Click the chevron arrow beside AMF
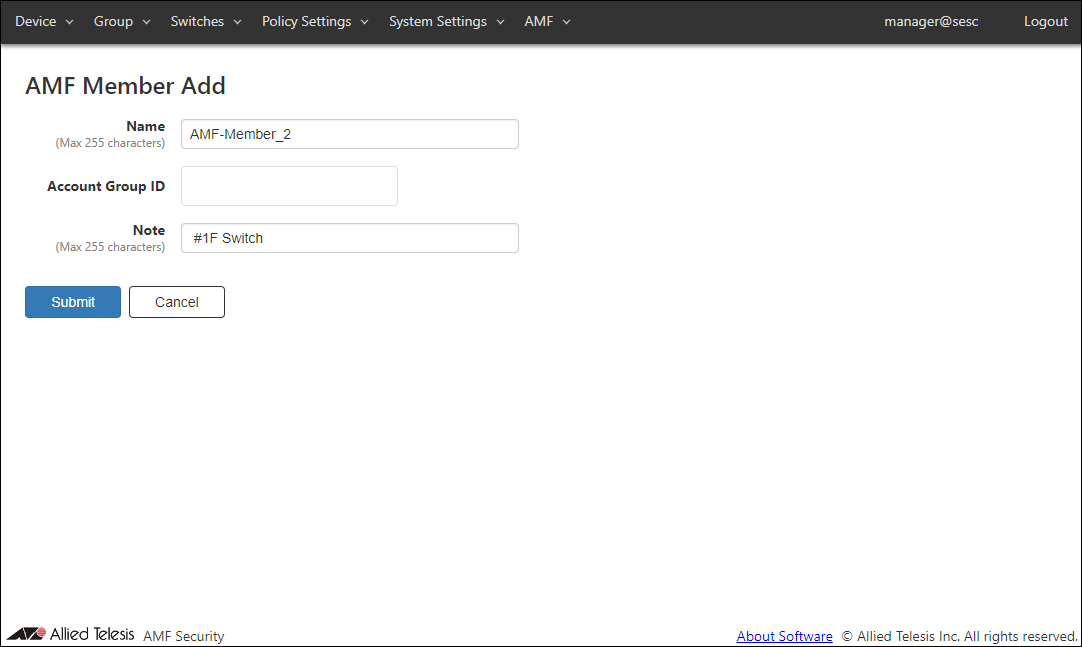The image size is (1082, 647). coord(566,22)
